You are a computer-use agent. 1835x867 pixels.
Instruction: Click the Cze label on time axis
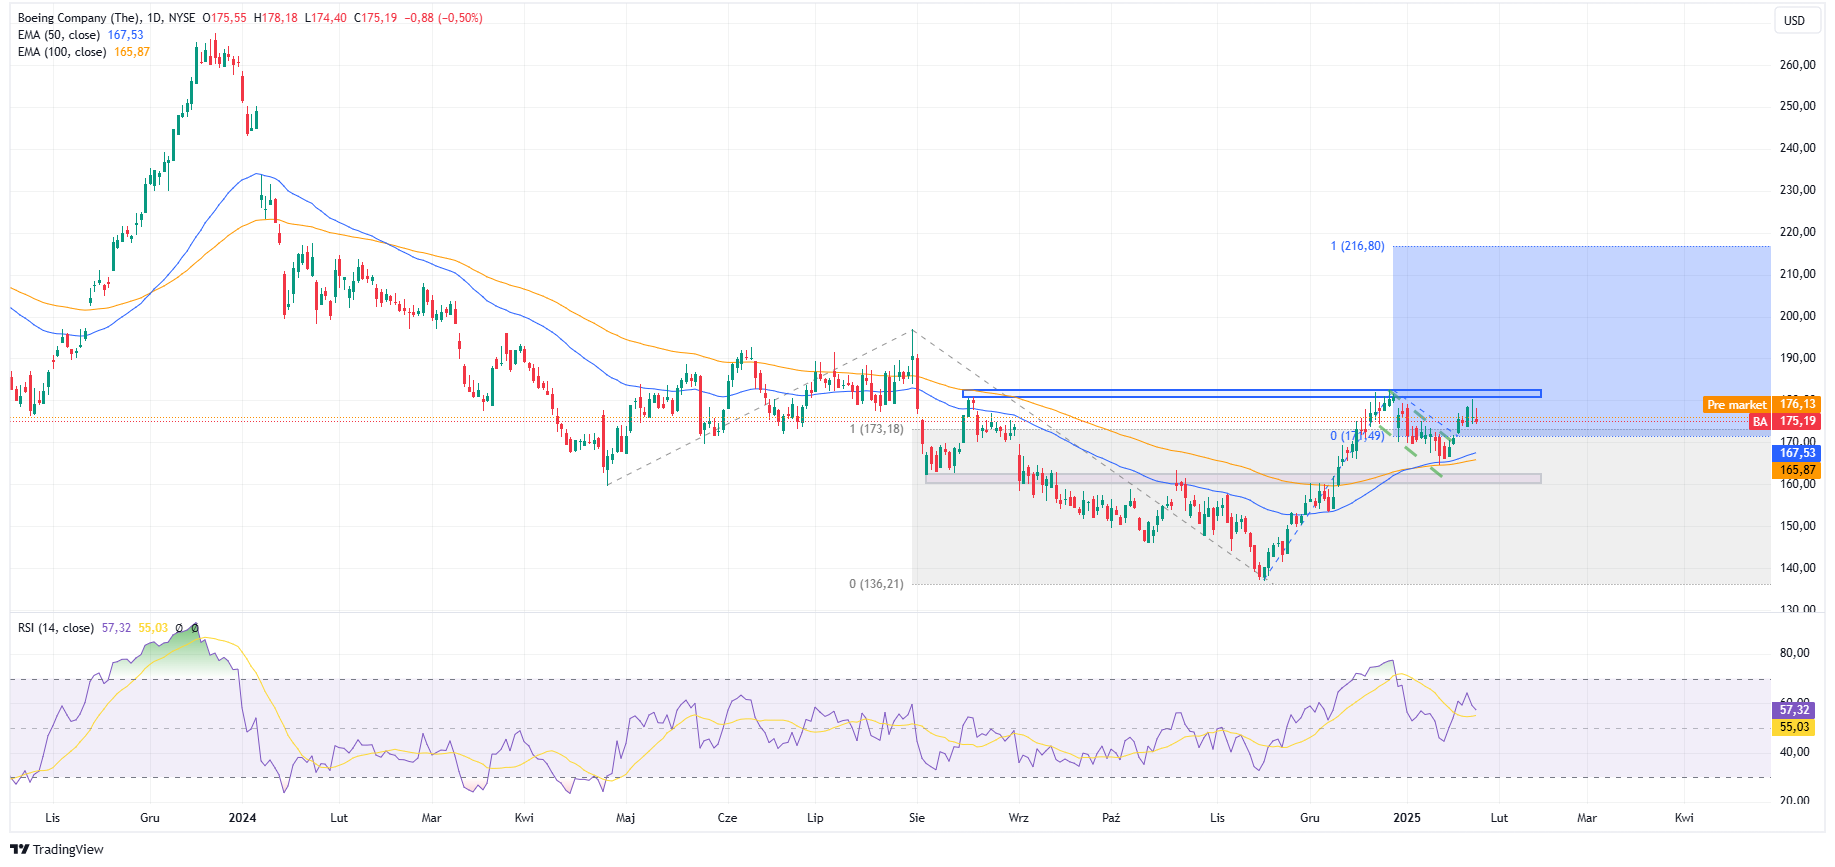(727, 818)
